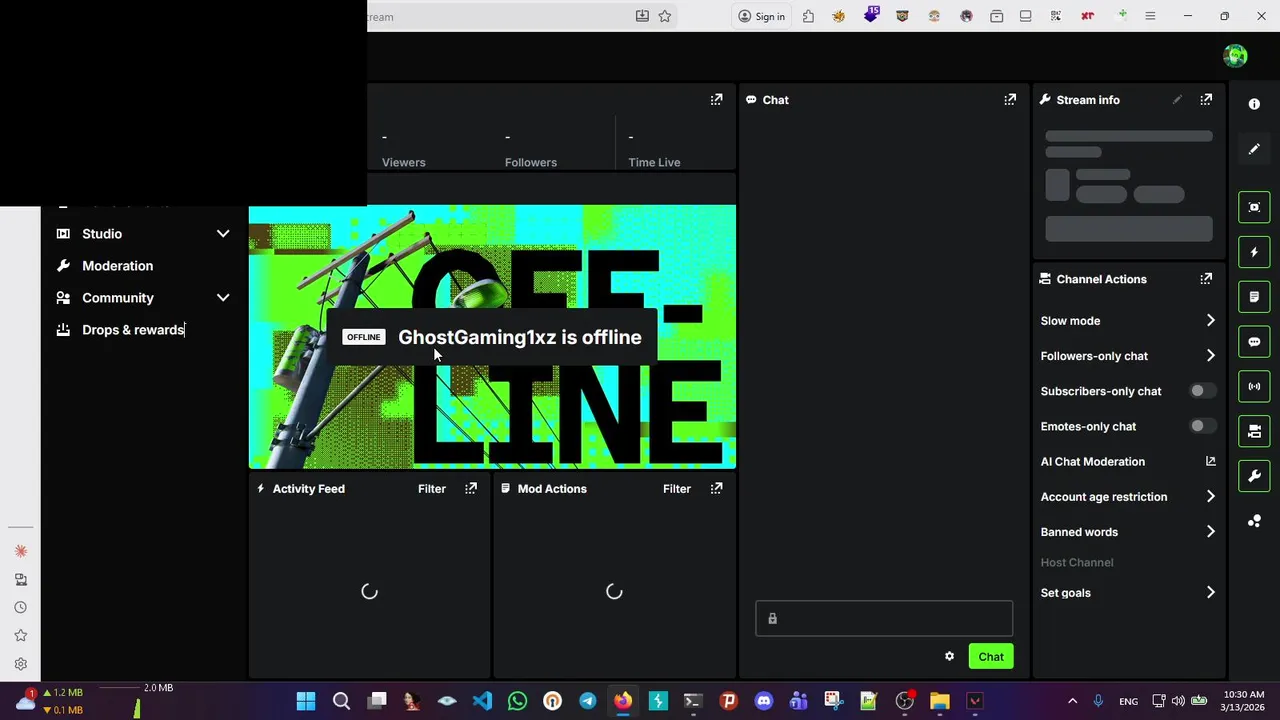1280x720 pixels.
Task: Toggle Subscribers-only chat switch
Action: tap(1202, 391)
